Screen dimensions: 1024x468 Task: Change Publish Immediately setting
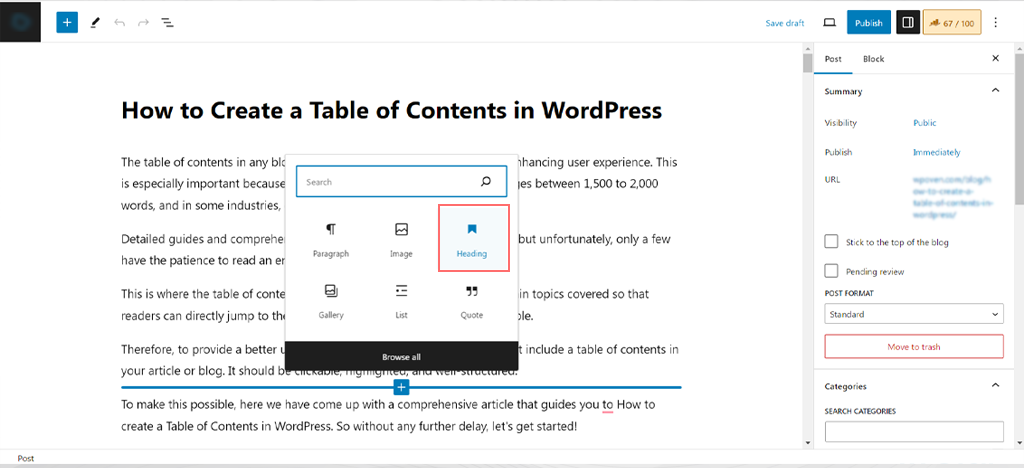click(x=936, y=152)
